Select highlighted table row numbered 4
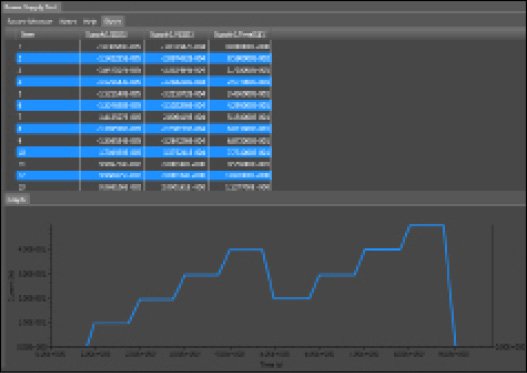The image size is (527, 373). (x=144, y=82)
